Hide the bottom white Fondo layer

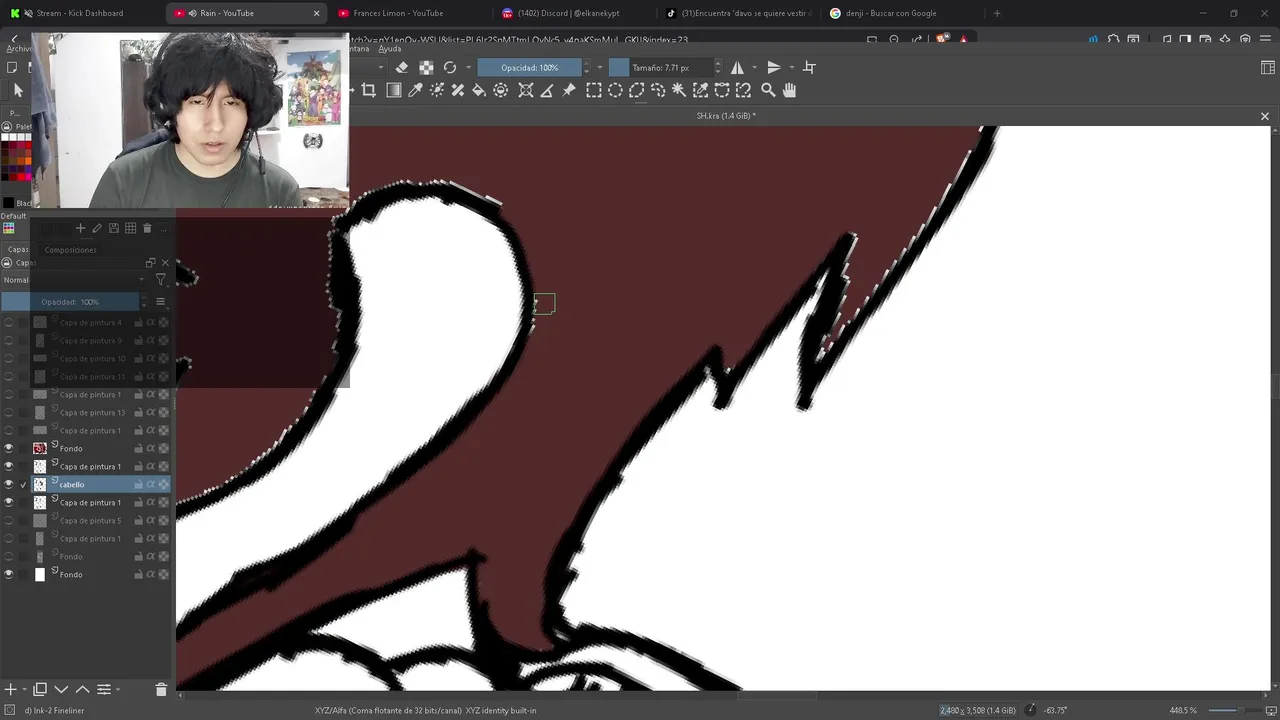[9, 574]
